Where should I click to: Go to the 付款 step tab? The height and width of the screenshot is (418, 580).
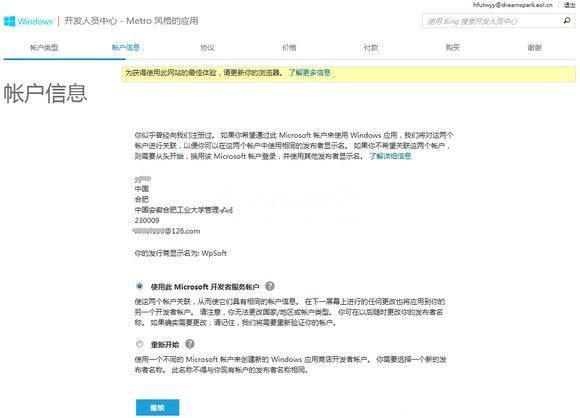[371, 47]
